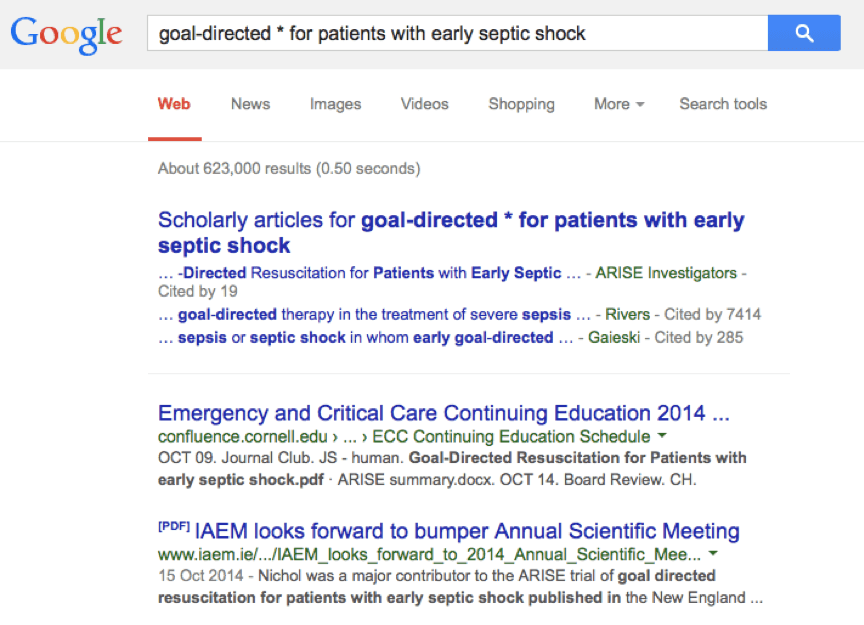This screenshot has height=625, width=864.
Task: Select the Web tab
Action: pyautogui.click(x=174, y=104)
